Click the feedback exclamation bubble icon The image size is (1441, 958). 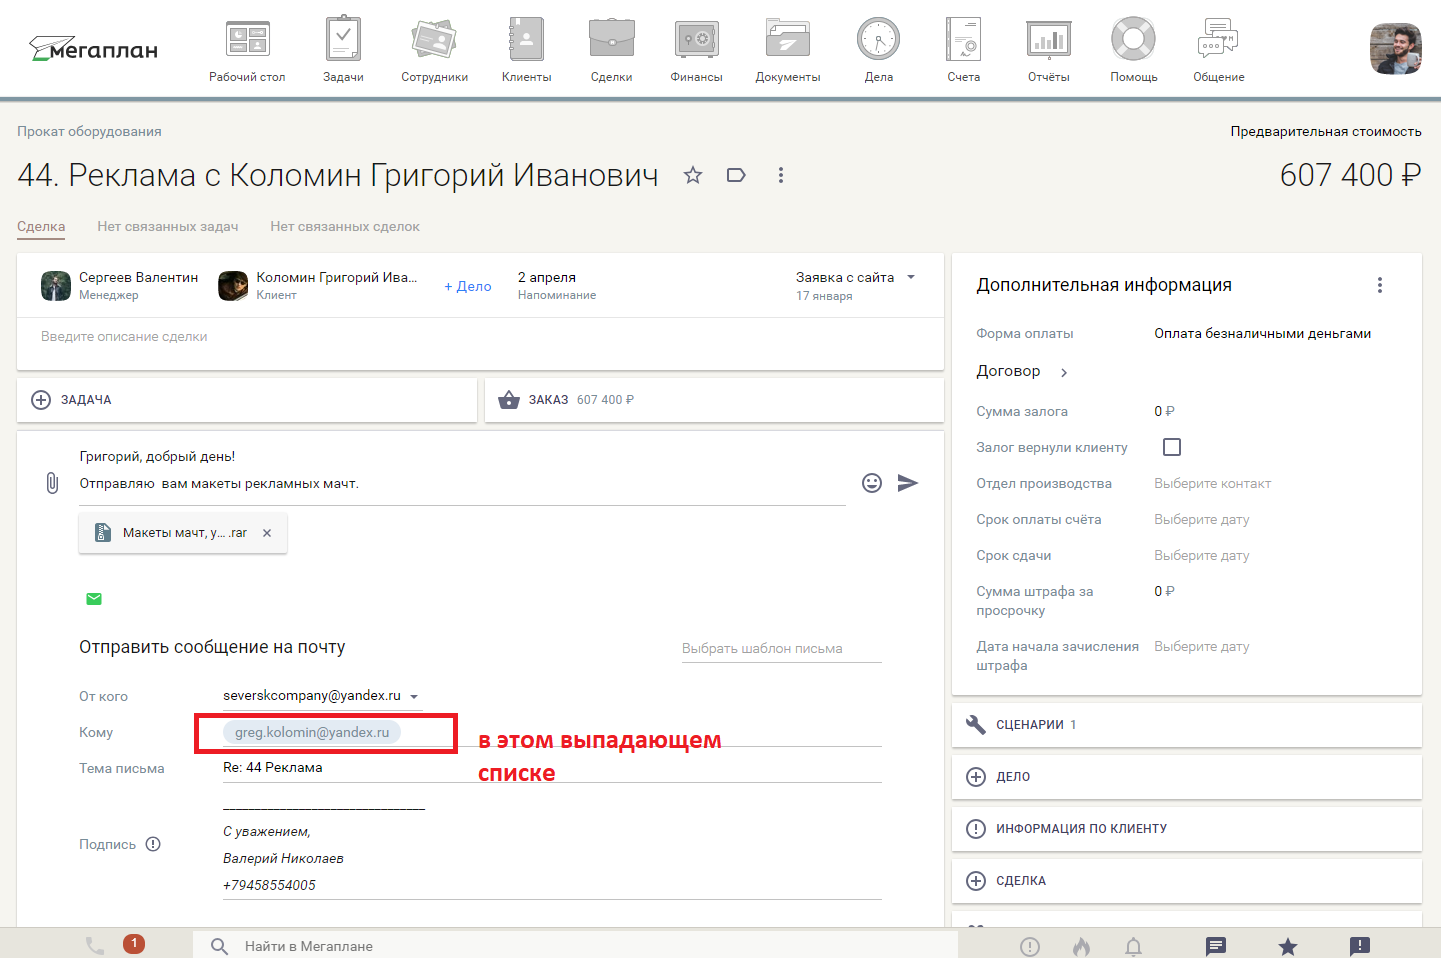[x=1360, y=946]
